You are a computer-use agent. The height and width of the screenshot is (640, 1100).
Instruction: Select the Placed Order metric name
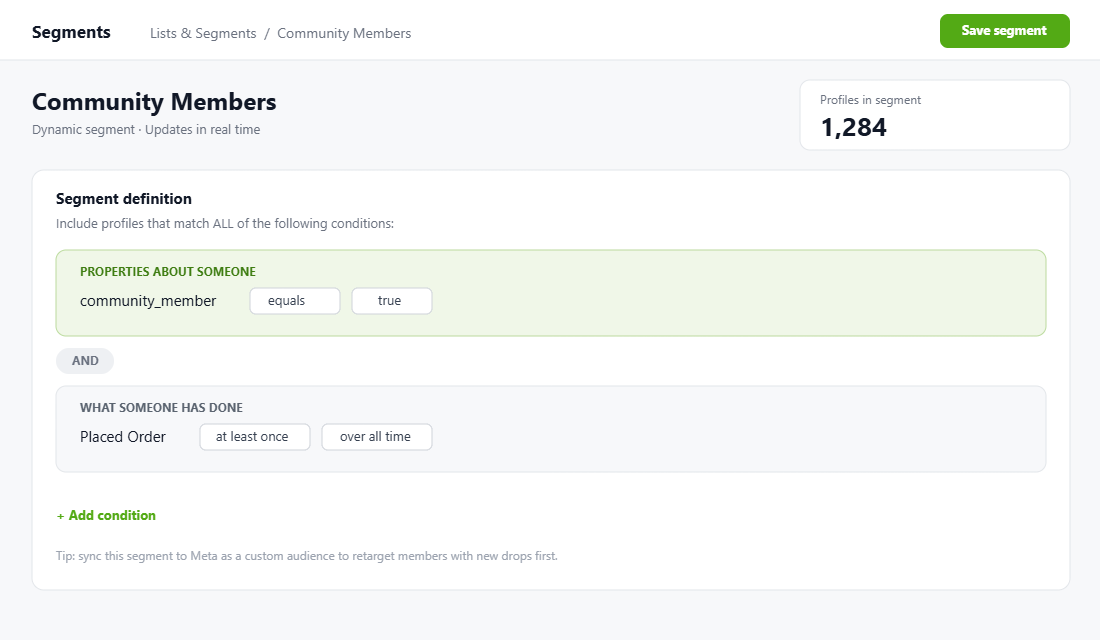point(123,437)
